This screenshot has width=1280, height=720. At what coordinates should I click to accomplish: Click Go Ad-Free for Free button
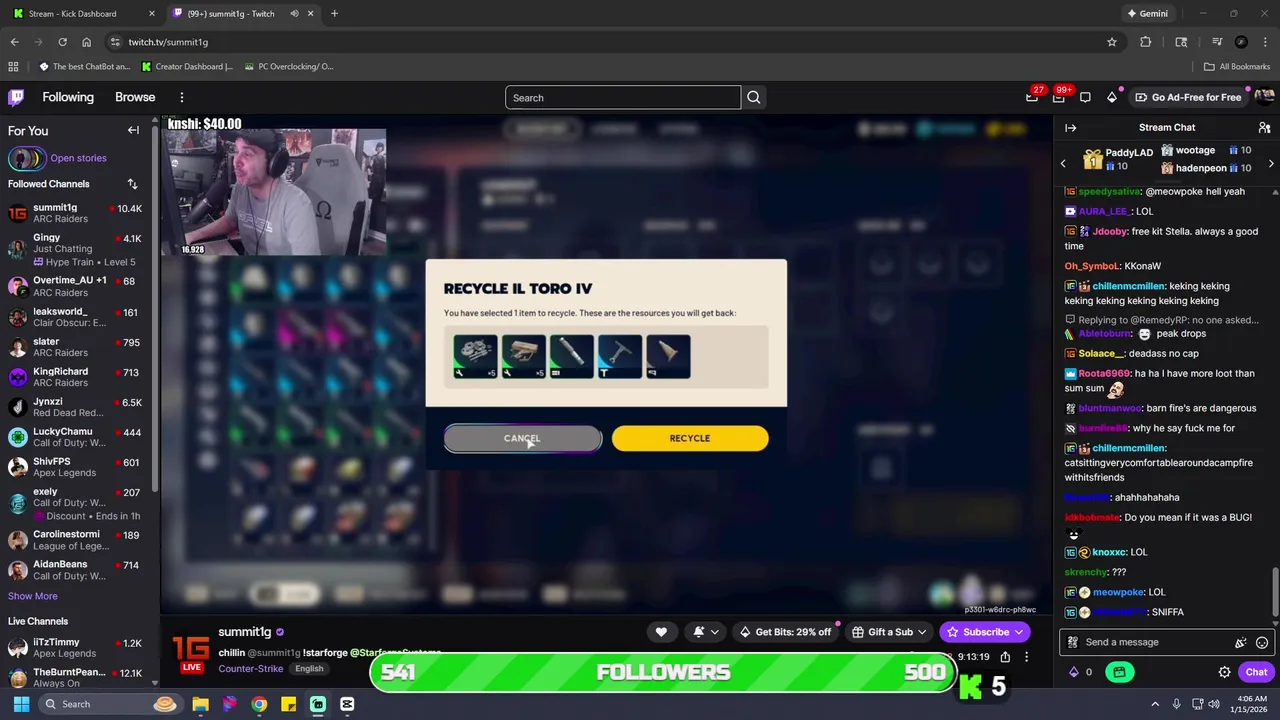point(1188,97)
